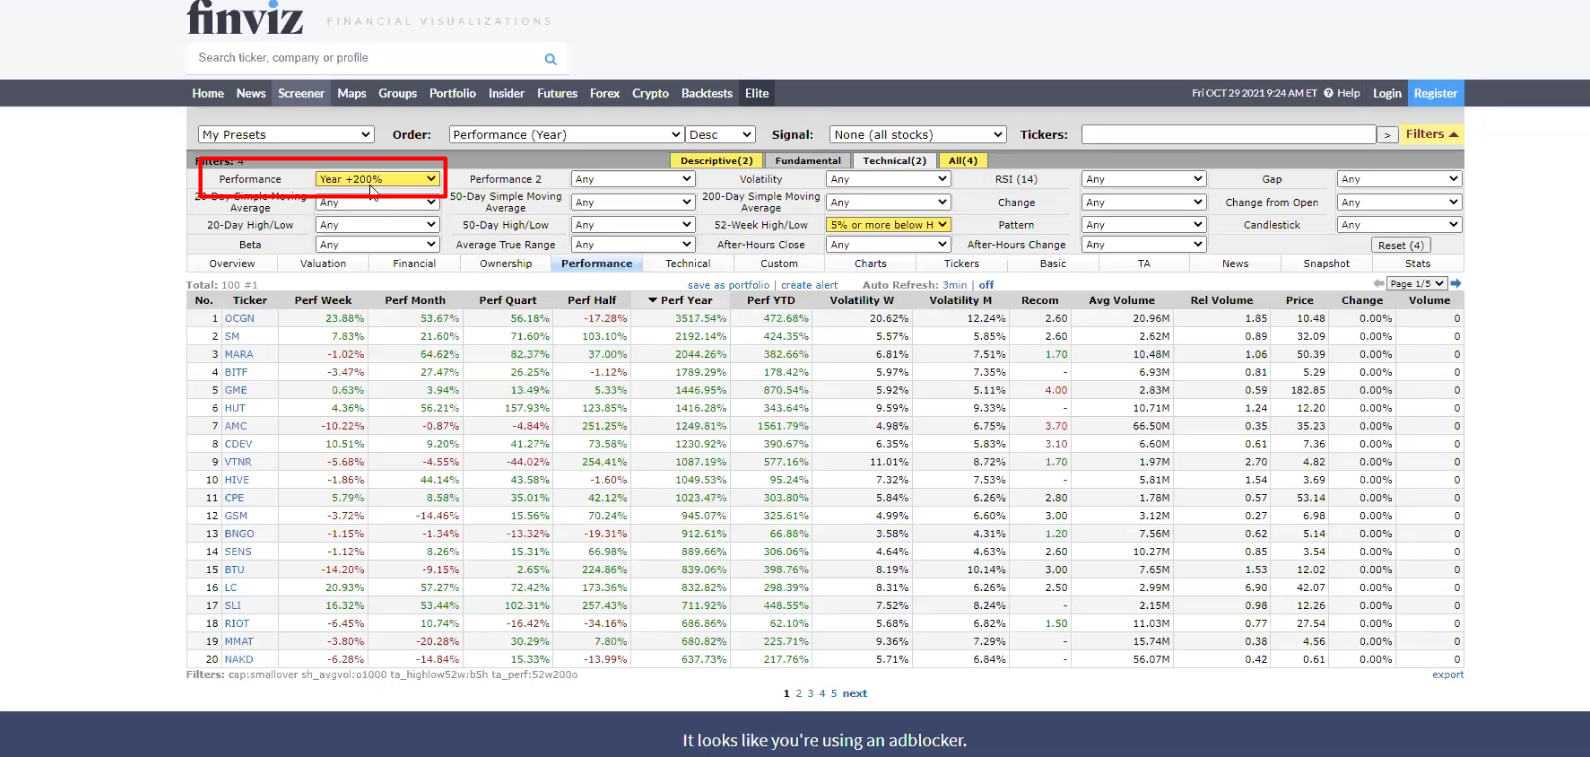Go to previous page arrow icon
Viewport: 1590px width, 757px height.
pyautogui.click(x=1379, y=284)
